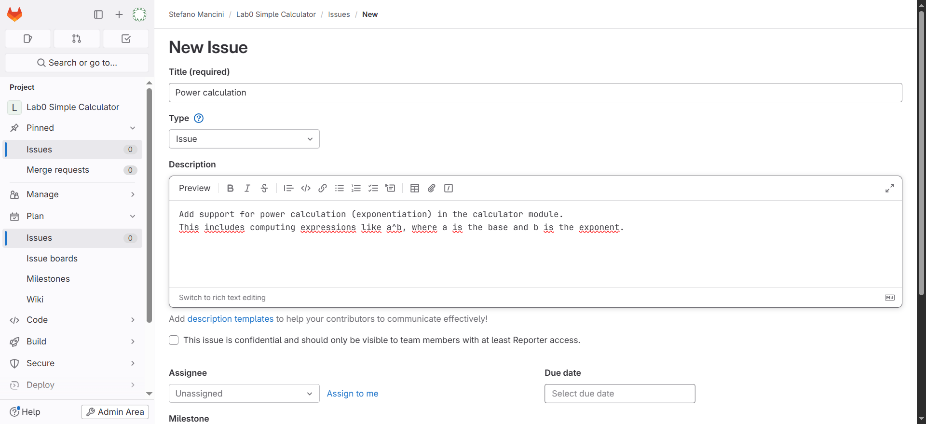Click the create new plus icon
Screen dimensions: 926x424
(x=119, y=14)
